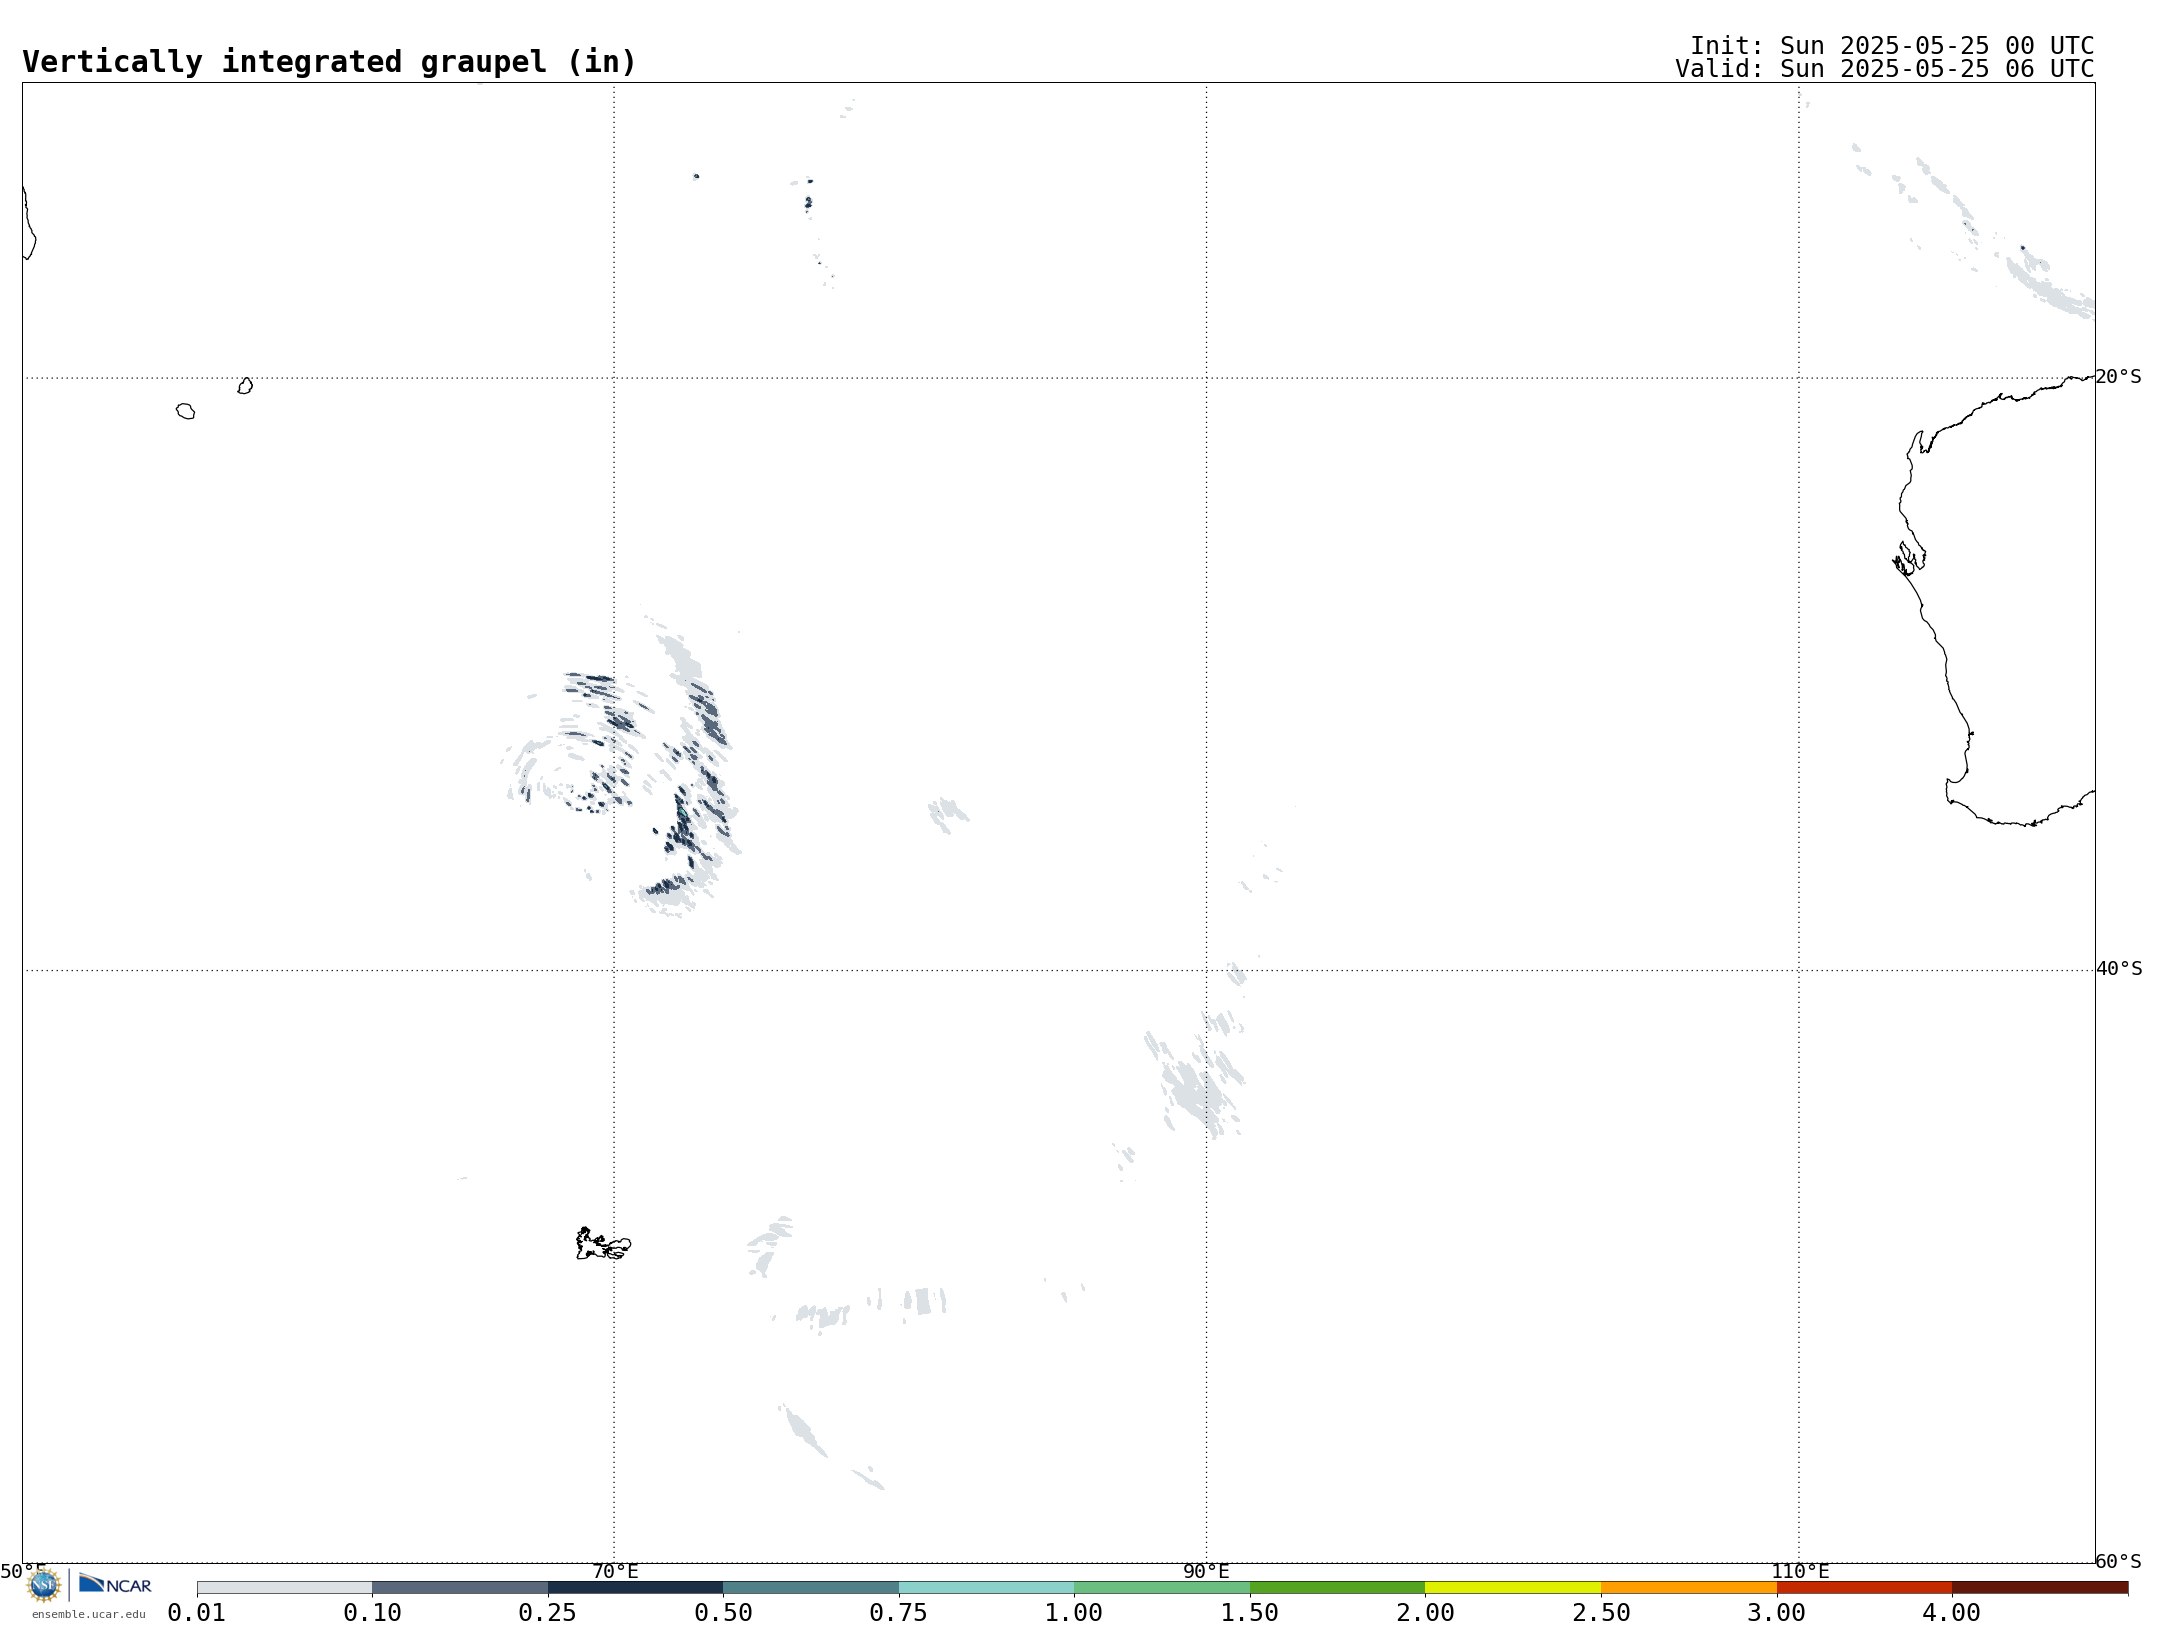Screen dimensions: 2160x1626
Task: Click the 4.00 colorbar tick label
Action: 1952,1613
